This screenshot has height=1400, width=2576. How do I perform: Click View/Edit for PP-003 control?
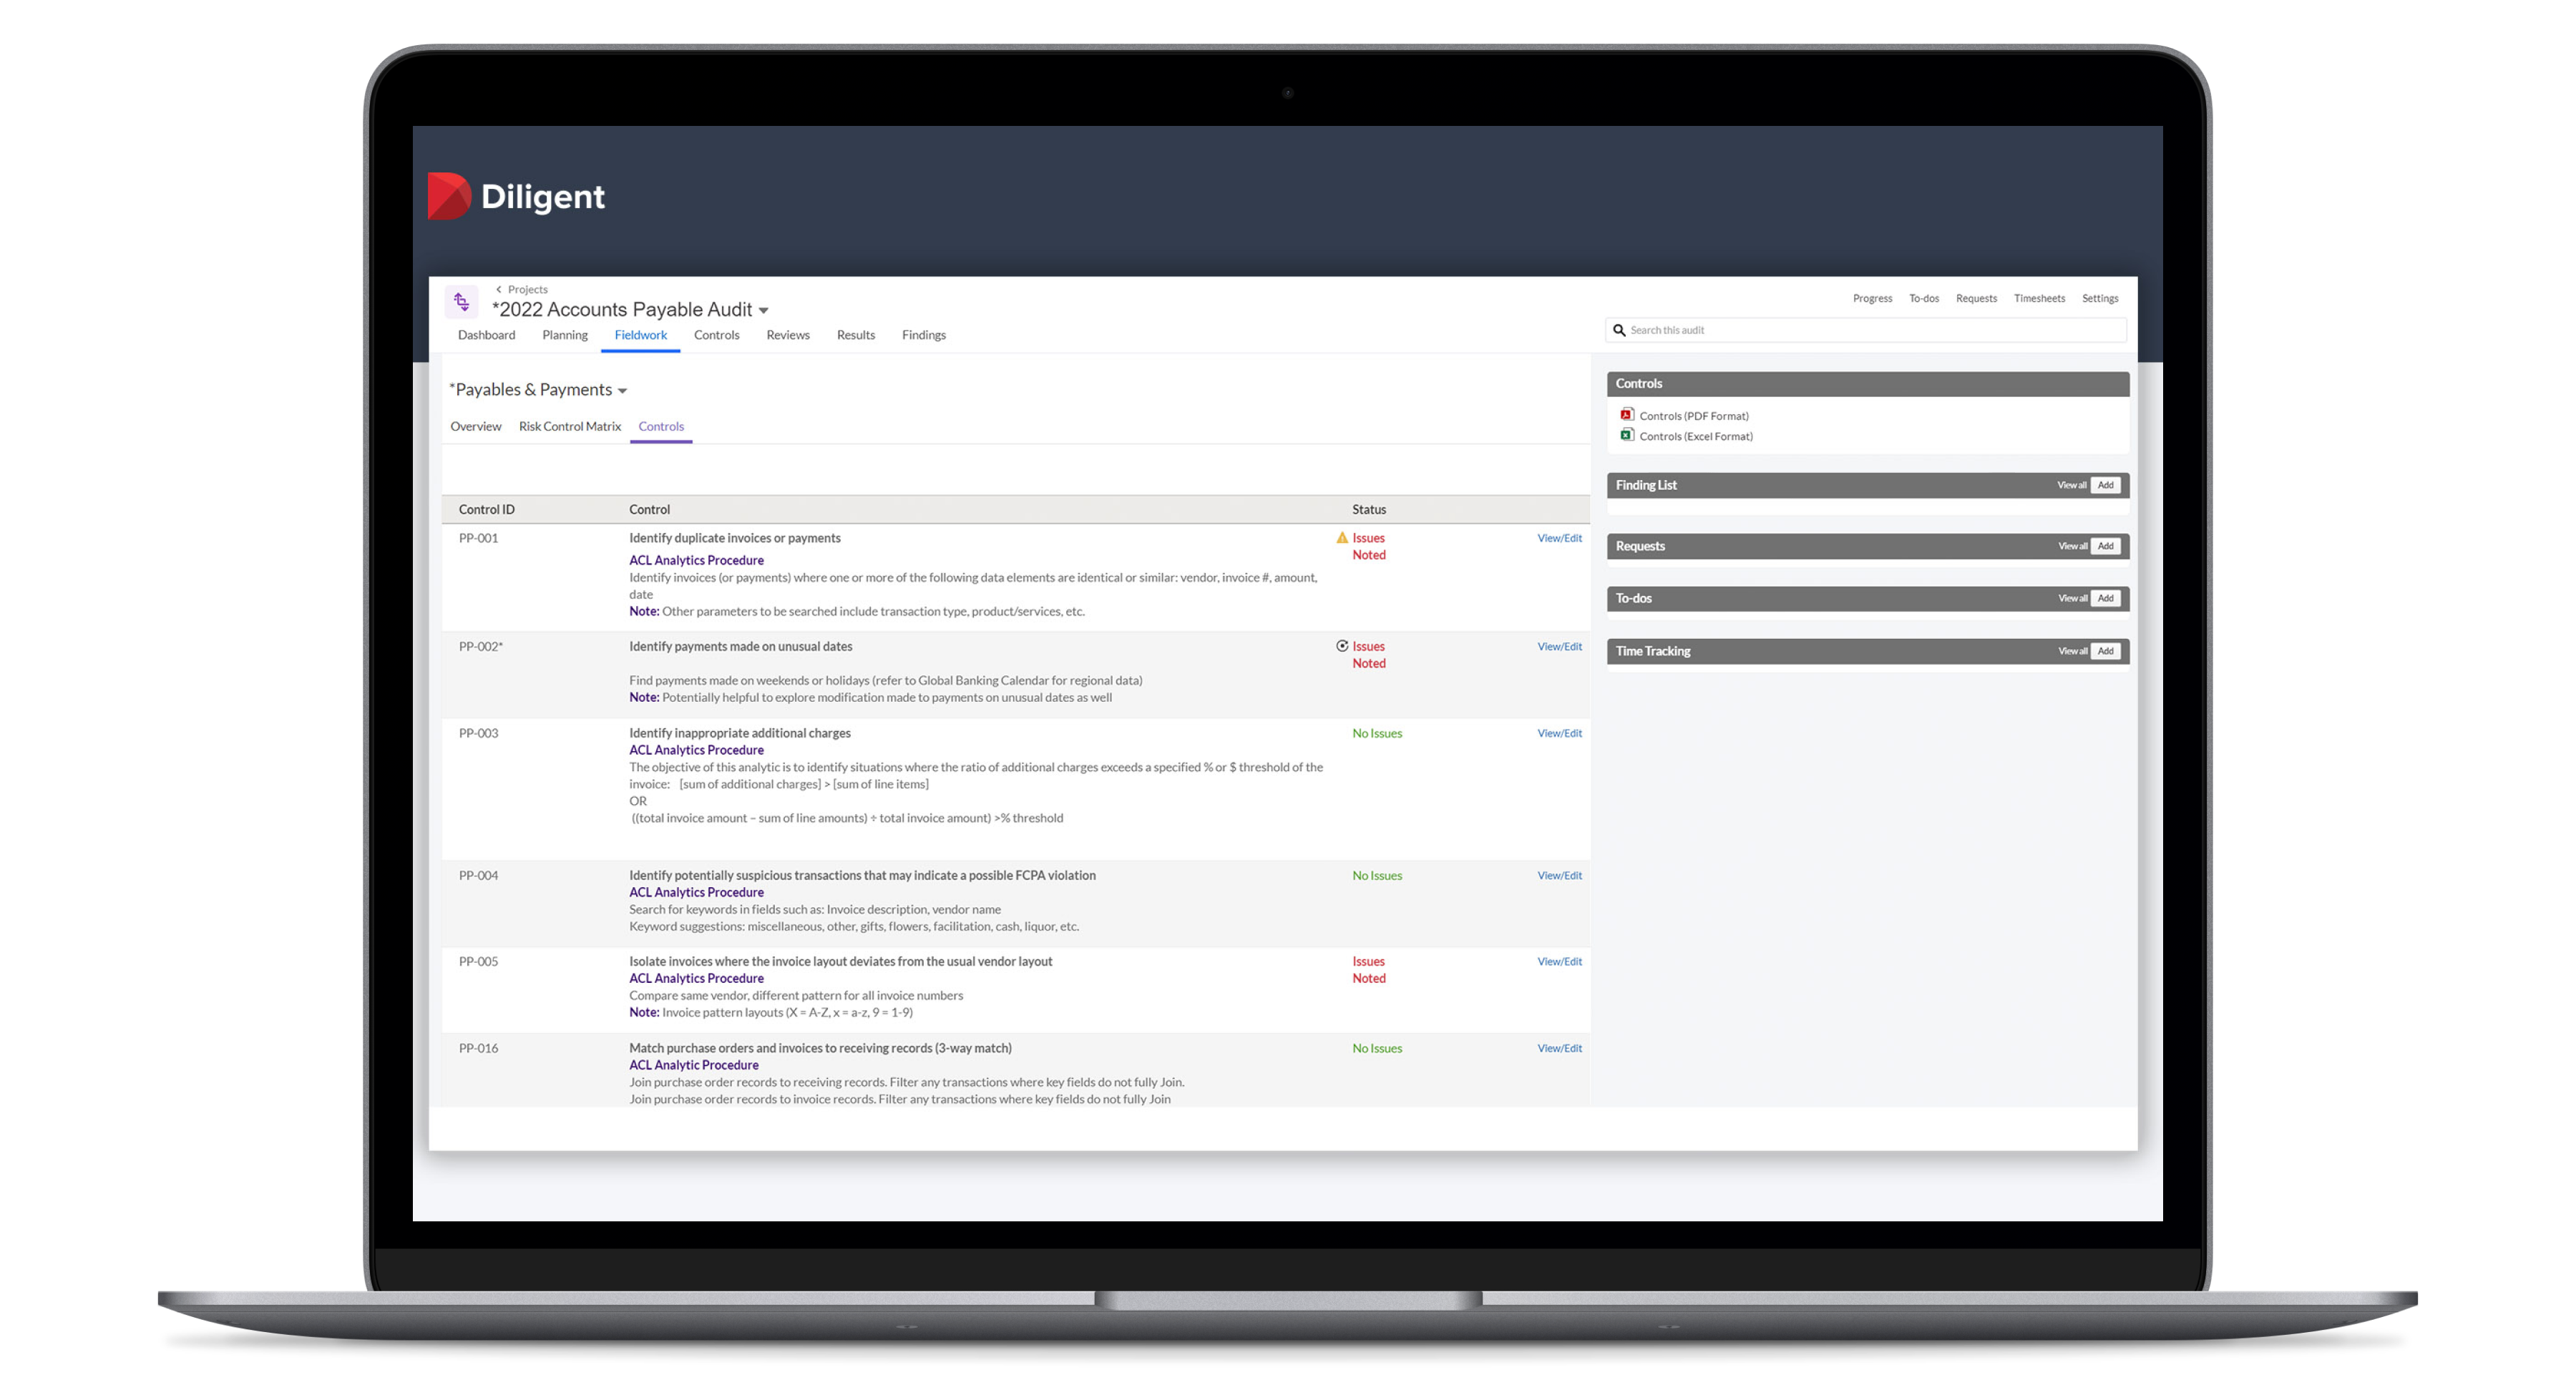1558,731
